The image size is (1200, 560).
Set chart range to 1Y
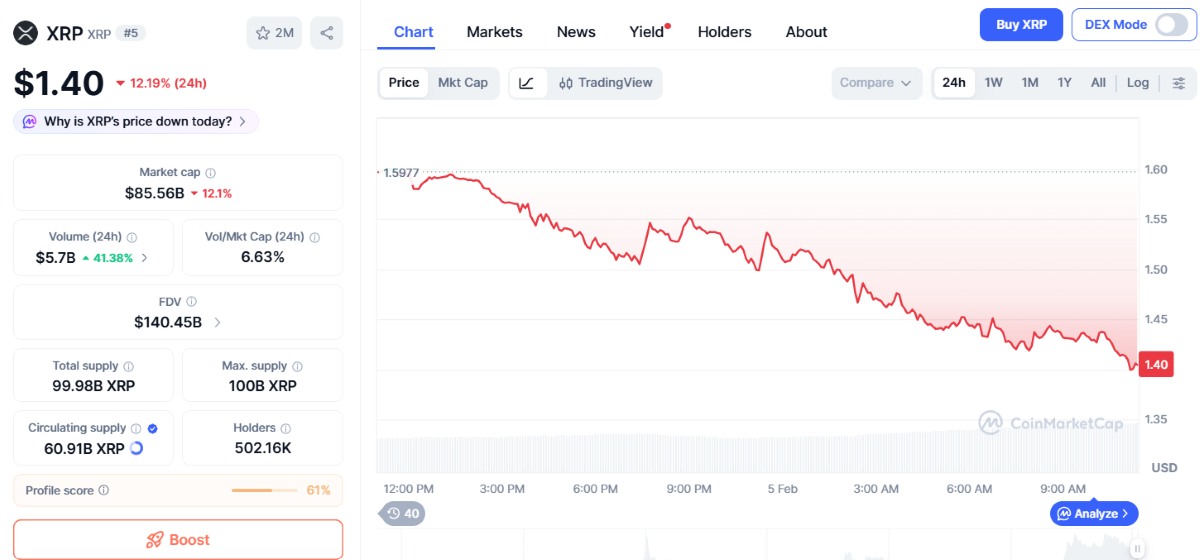(1064, 83)
